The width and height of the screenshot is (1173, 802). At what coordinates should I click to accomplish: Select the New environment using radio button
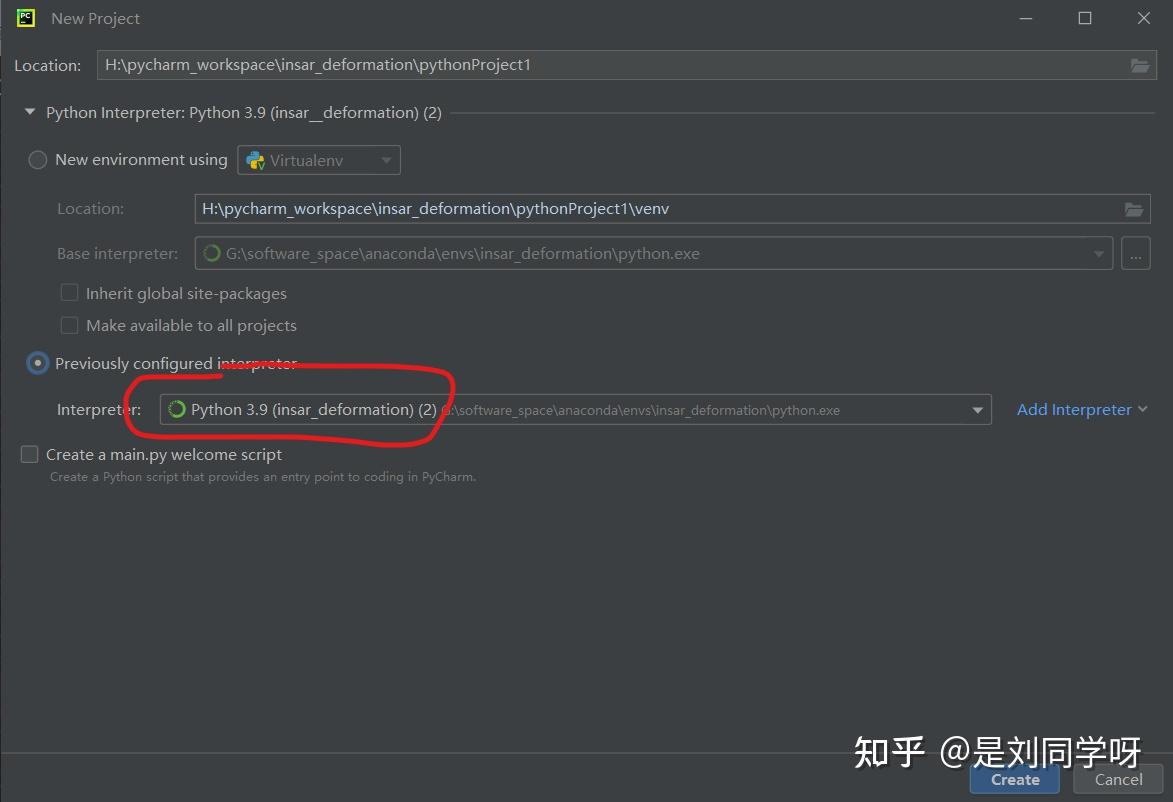click(x=37, y=159)
